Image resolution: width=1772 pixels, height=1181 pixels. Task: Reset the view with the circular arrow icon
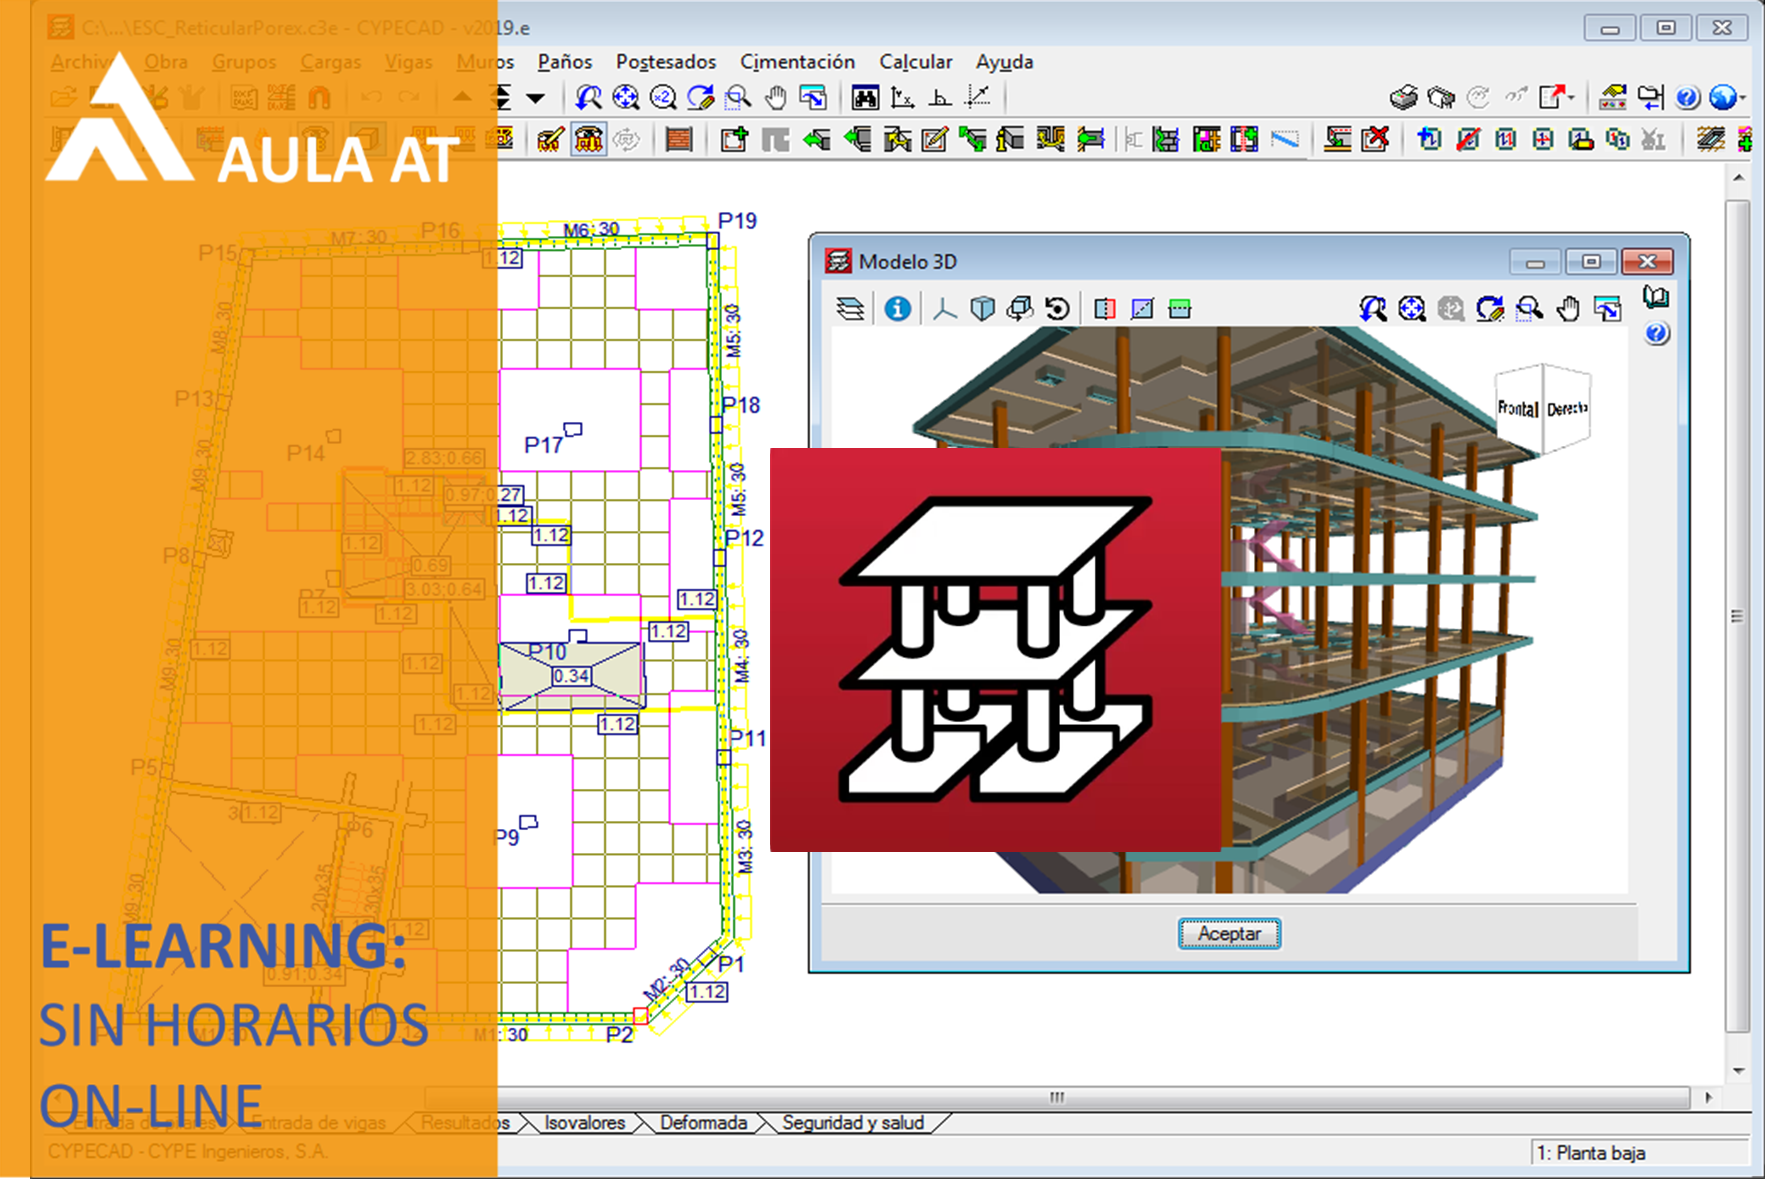1057,309
